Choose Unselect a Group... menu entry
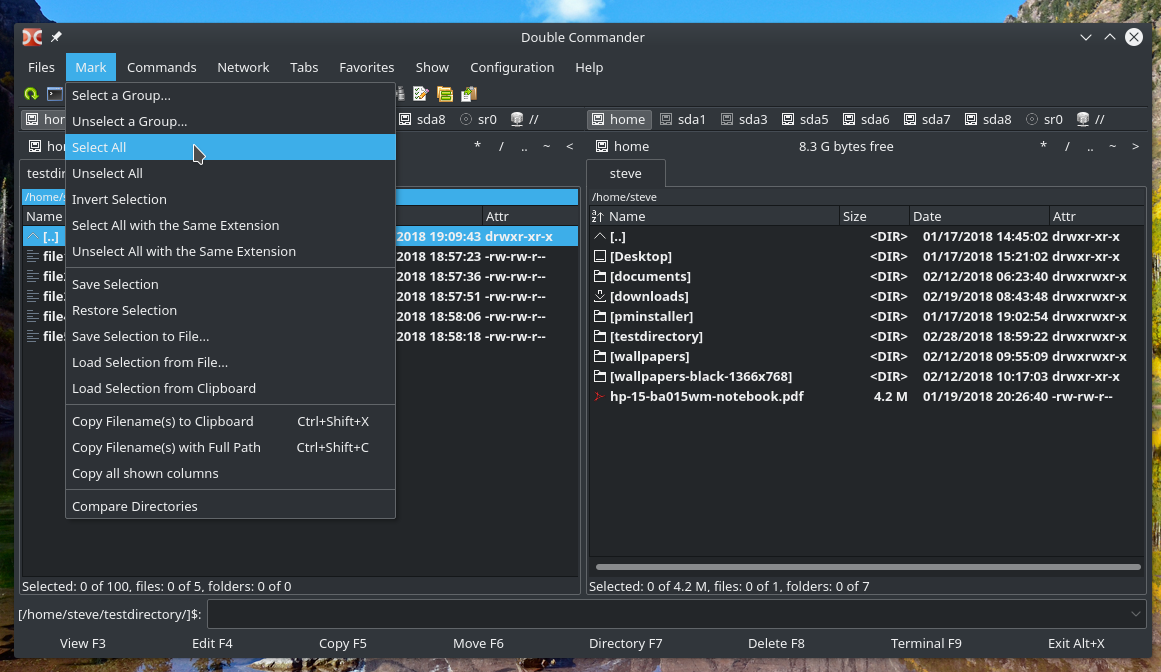 point(230,121)
